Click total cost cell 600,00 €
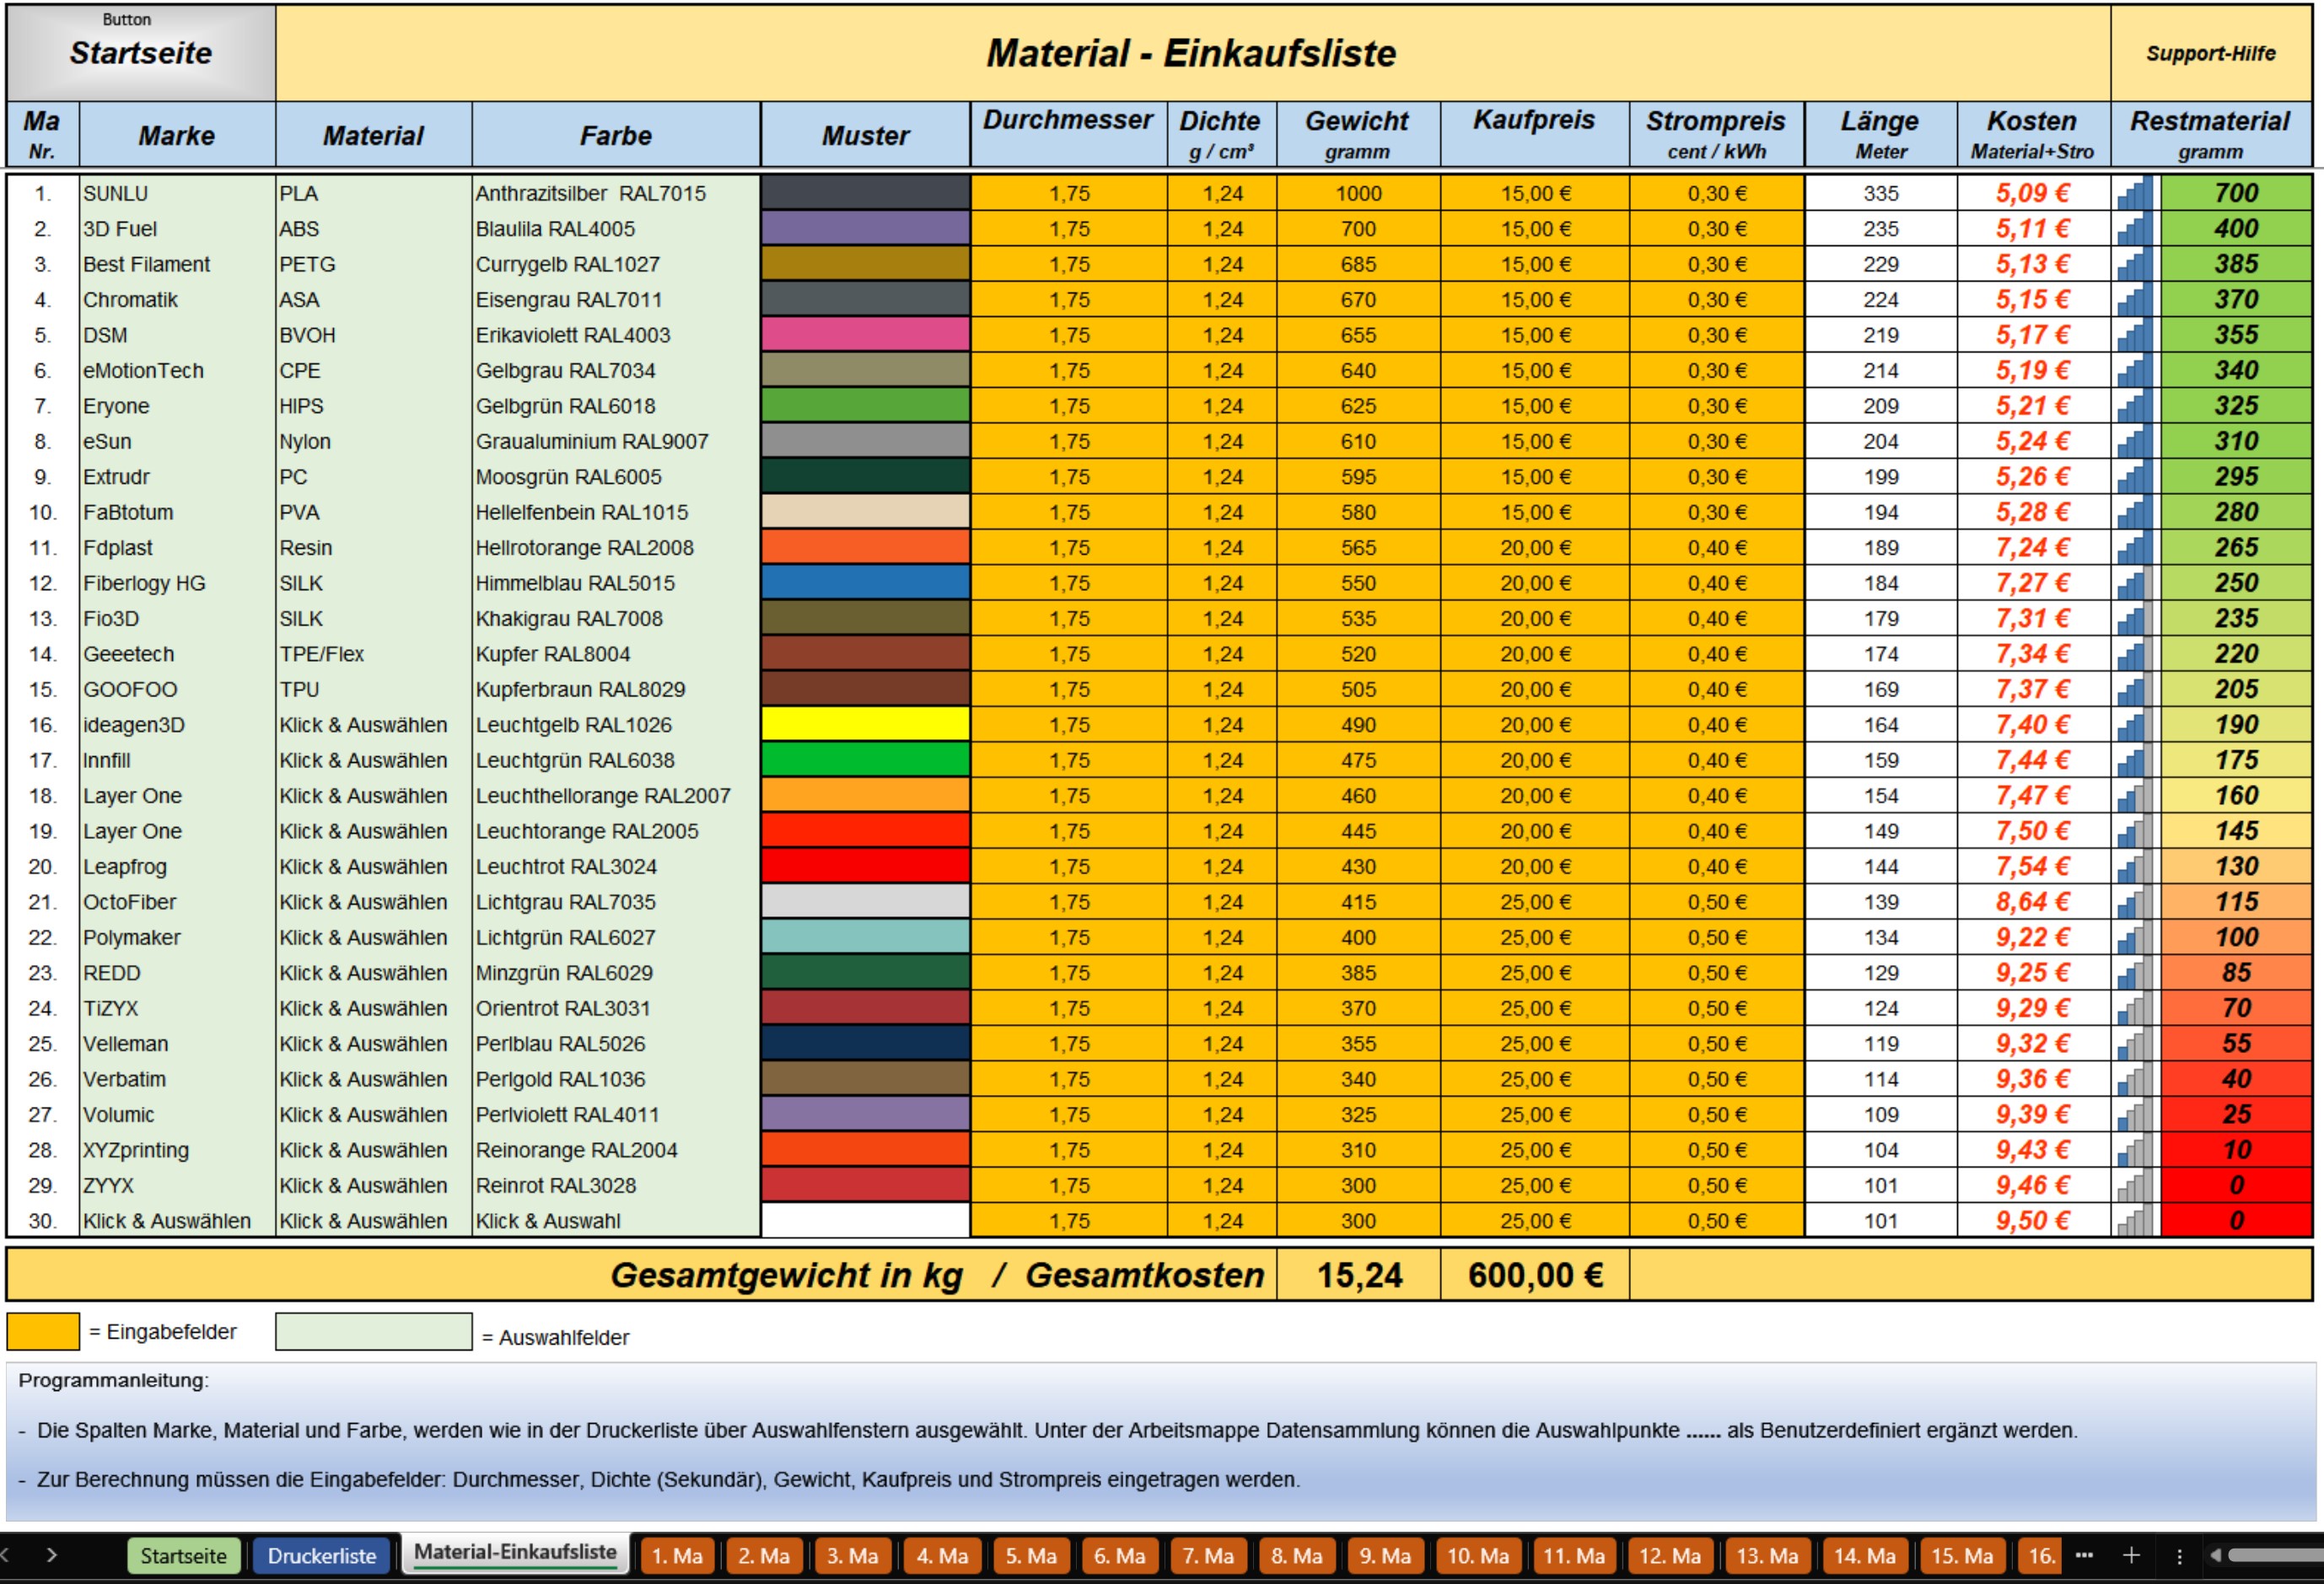Viewport: 2324px width, 1584px height. [x=1535, y=1275]
